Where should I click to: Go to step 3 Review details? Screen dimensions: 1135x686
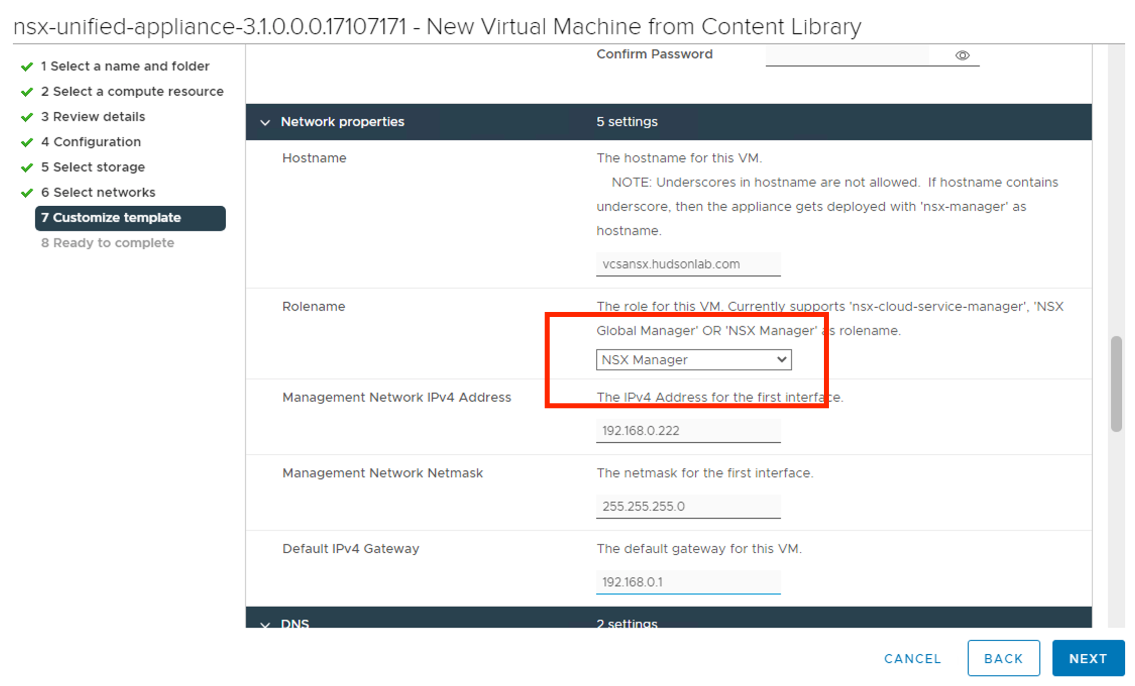93,117
